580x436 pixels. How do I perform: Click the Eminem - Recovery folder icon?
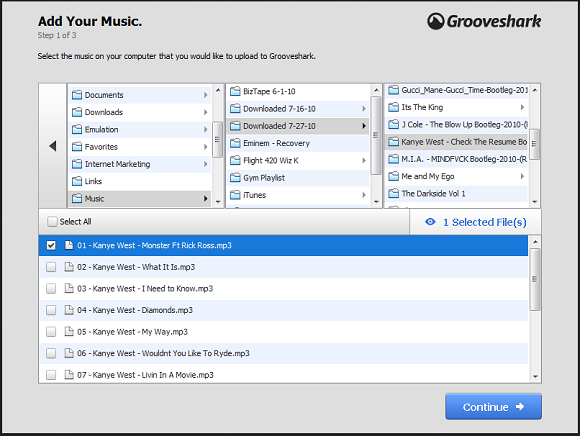[235, 143]
